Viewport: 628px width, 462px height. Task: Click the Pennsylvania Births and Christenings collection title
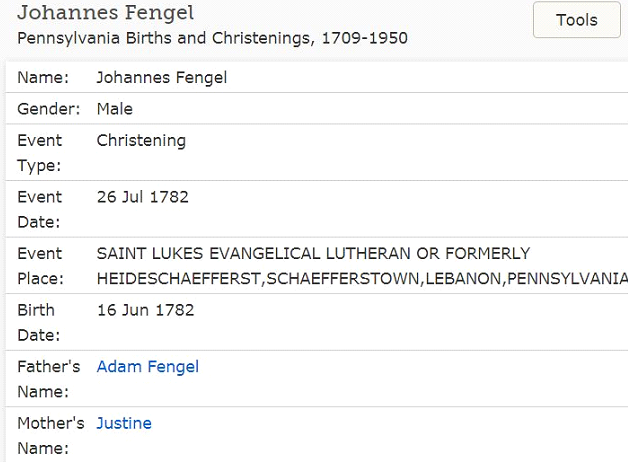pyautogui.click(x=212, y=38)
